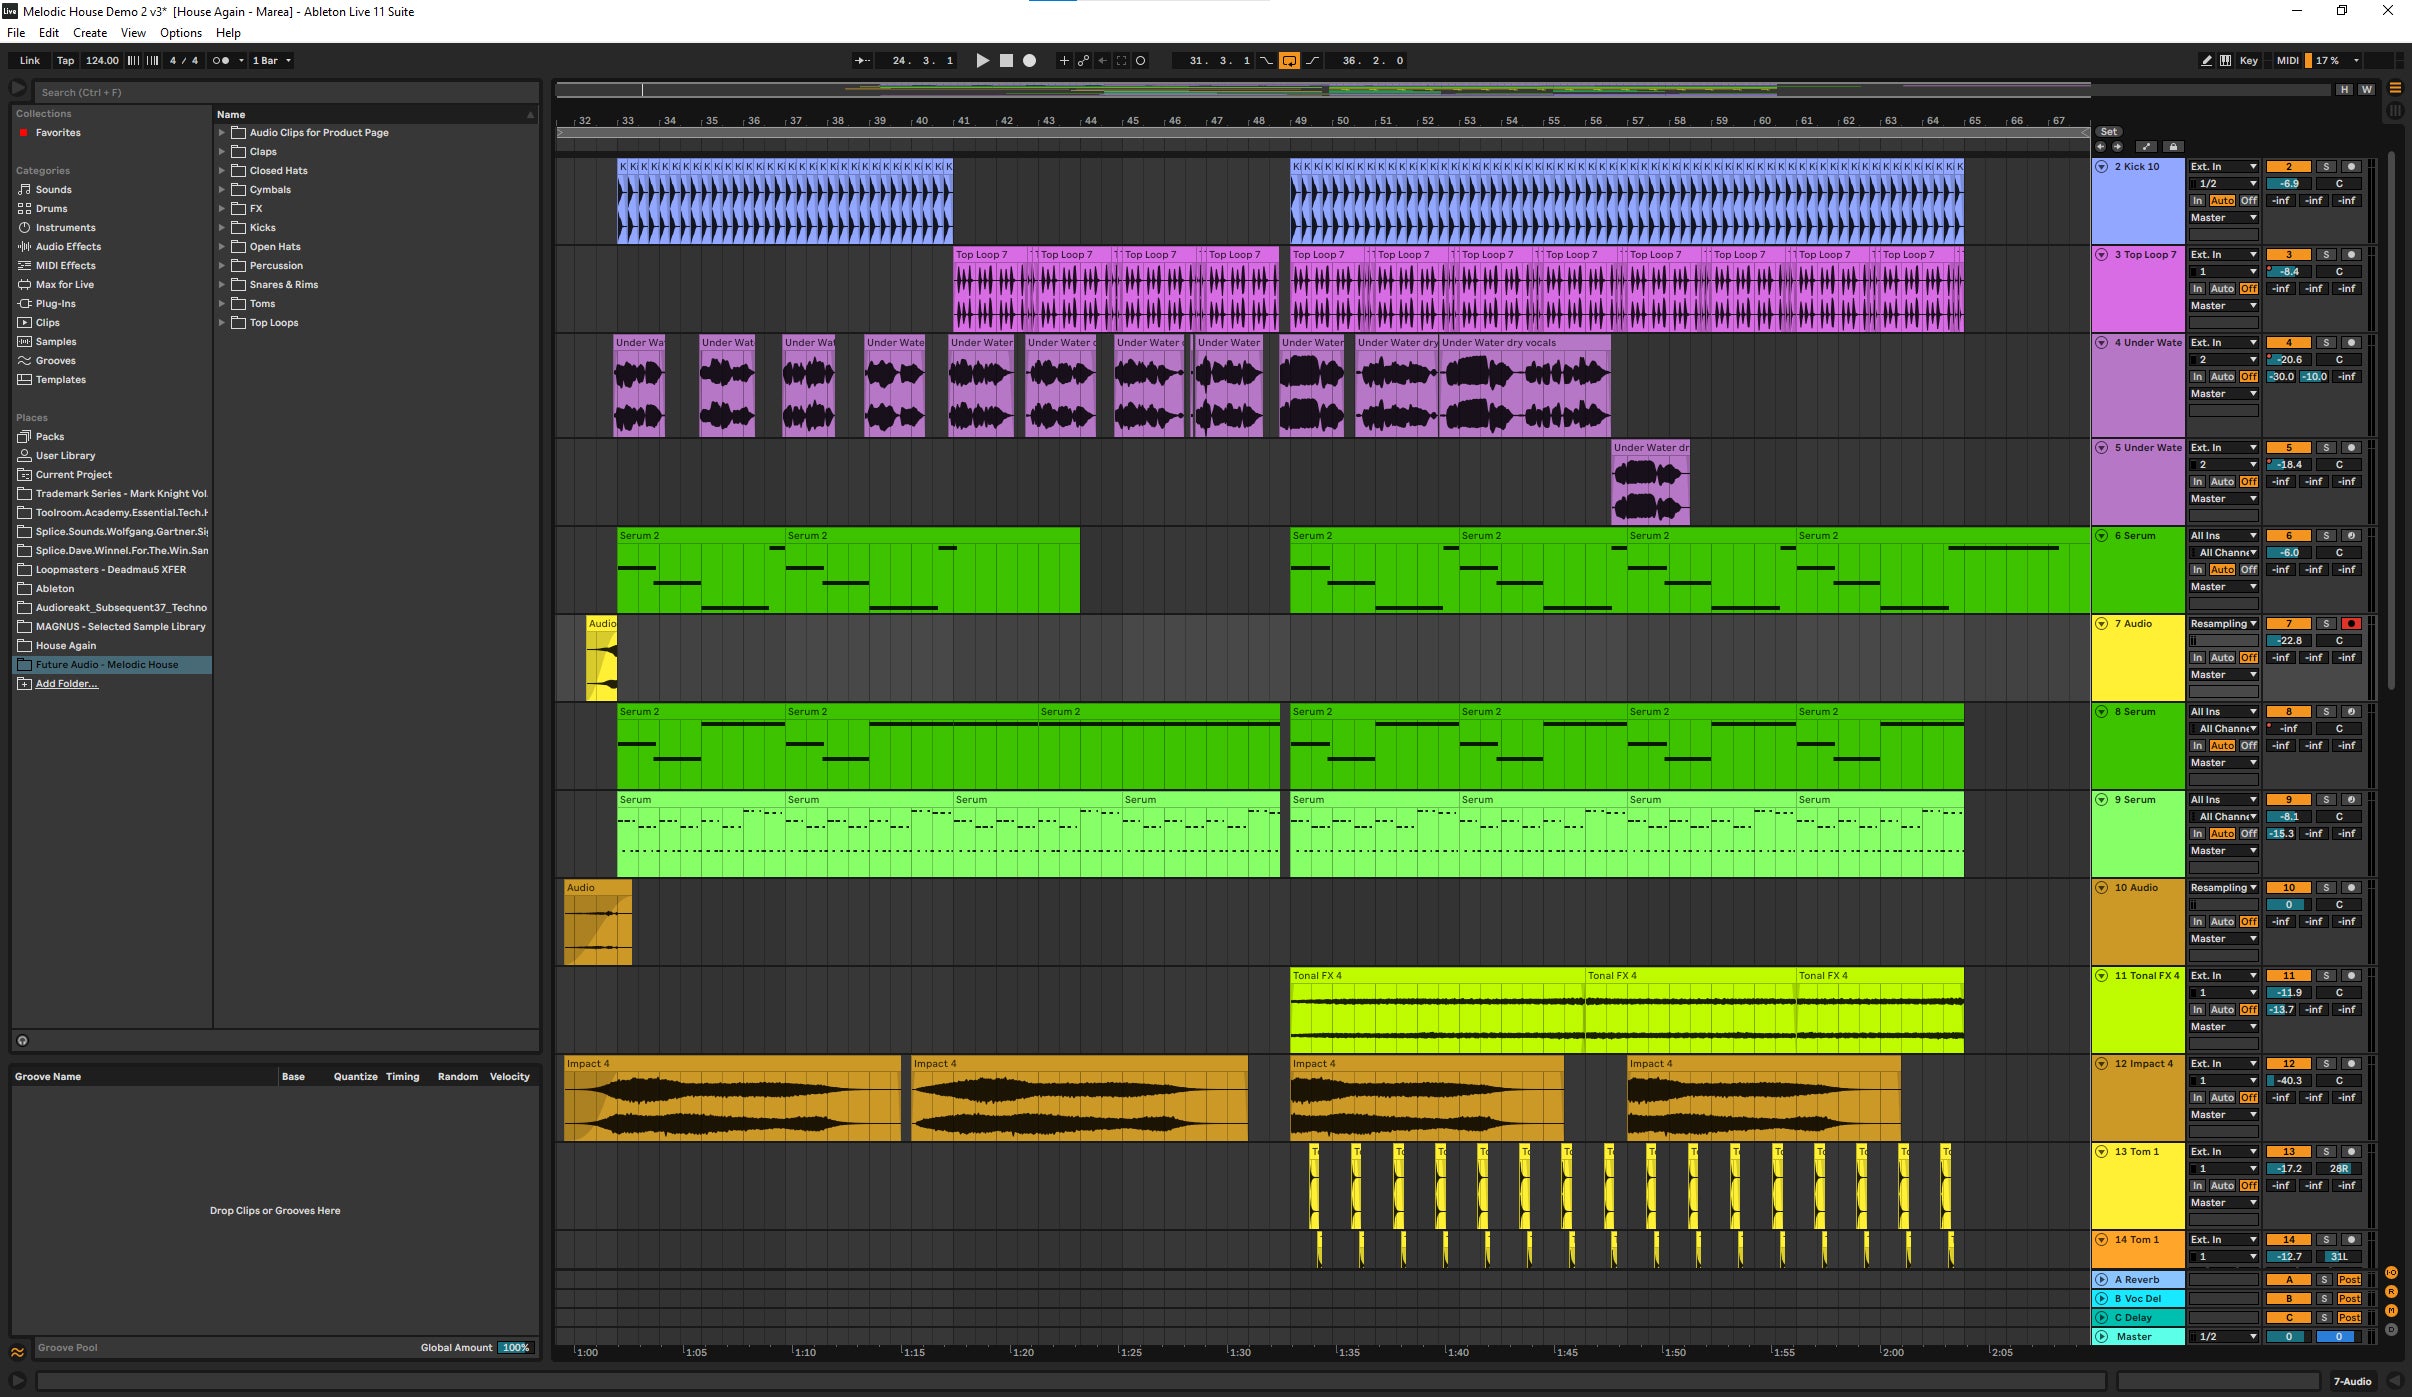Disarm recording on 7 Audio track
This screenshot has width=2412, height=1397.
coord(2351,624)
